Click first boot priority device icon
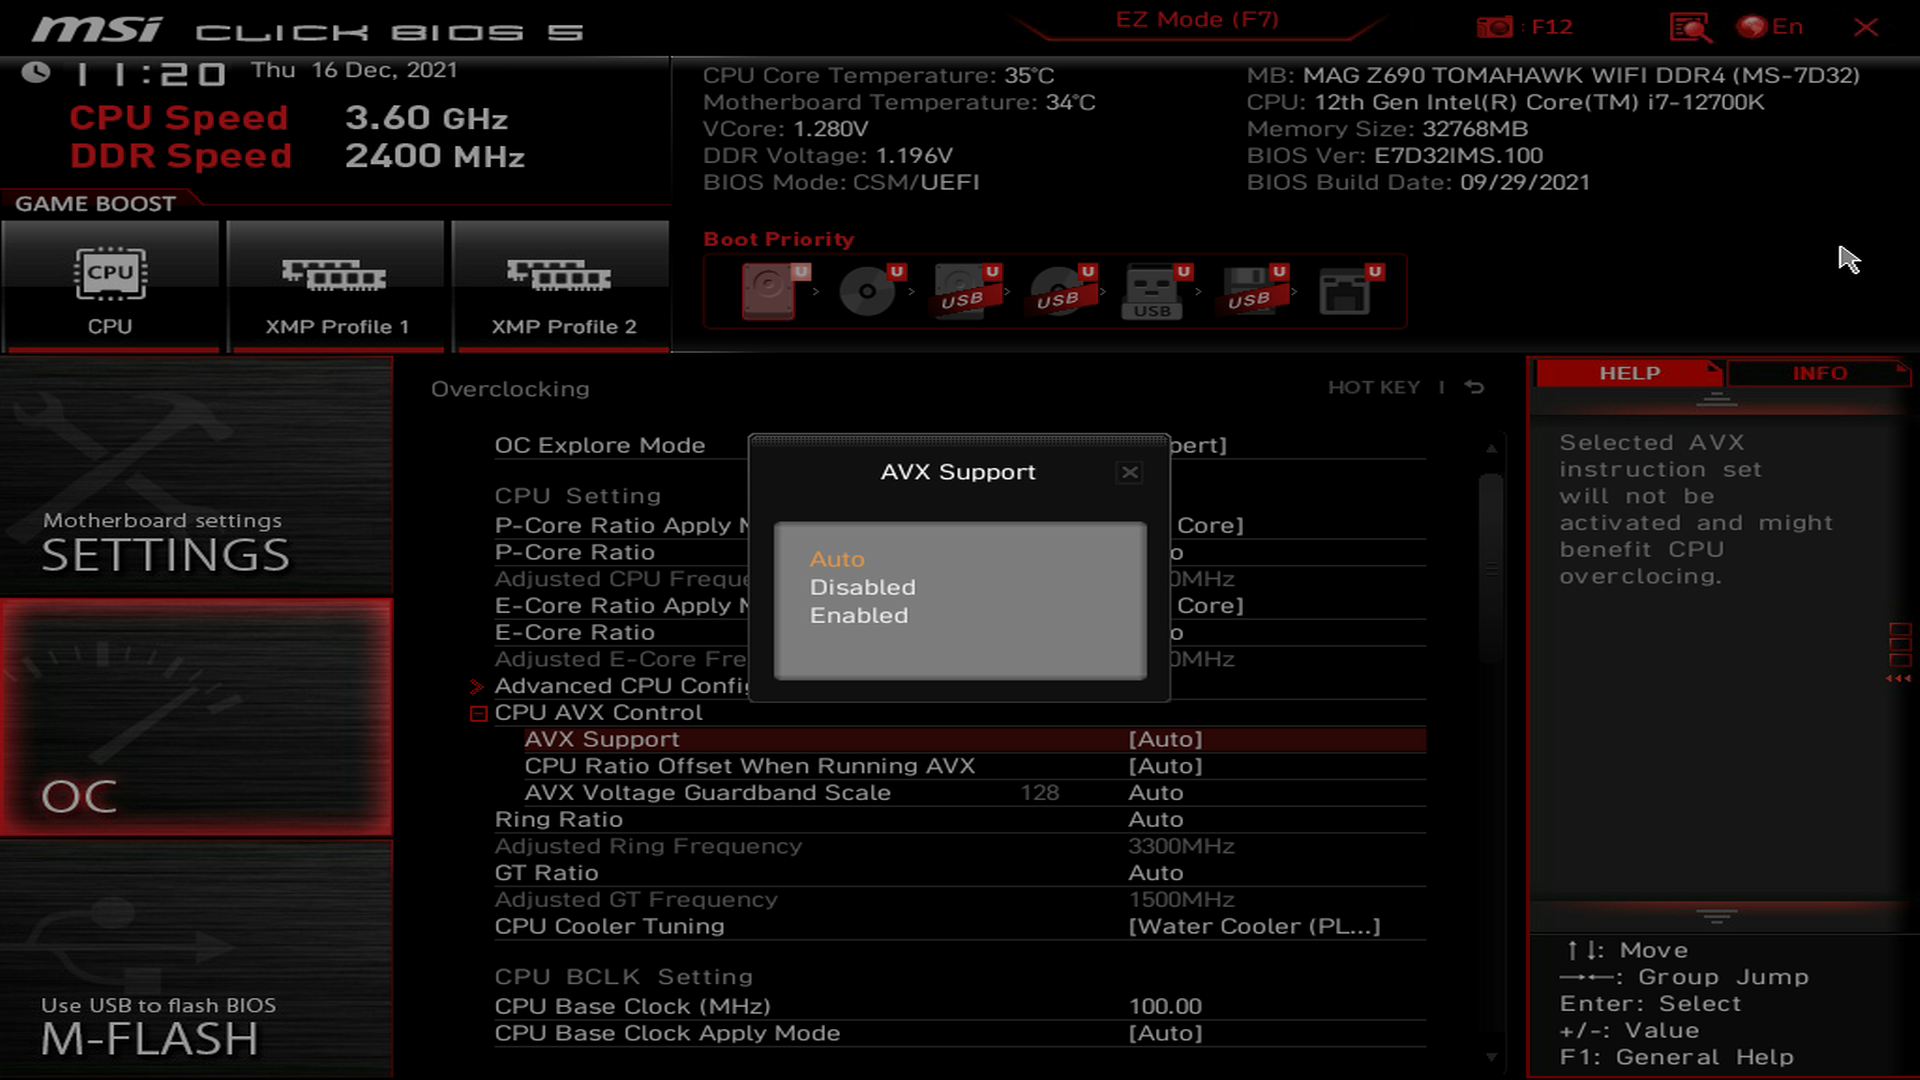This screenshot has height=1080, width=1920. [x=767, y=289]
